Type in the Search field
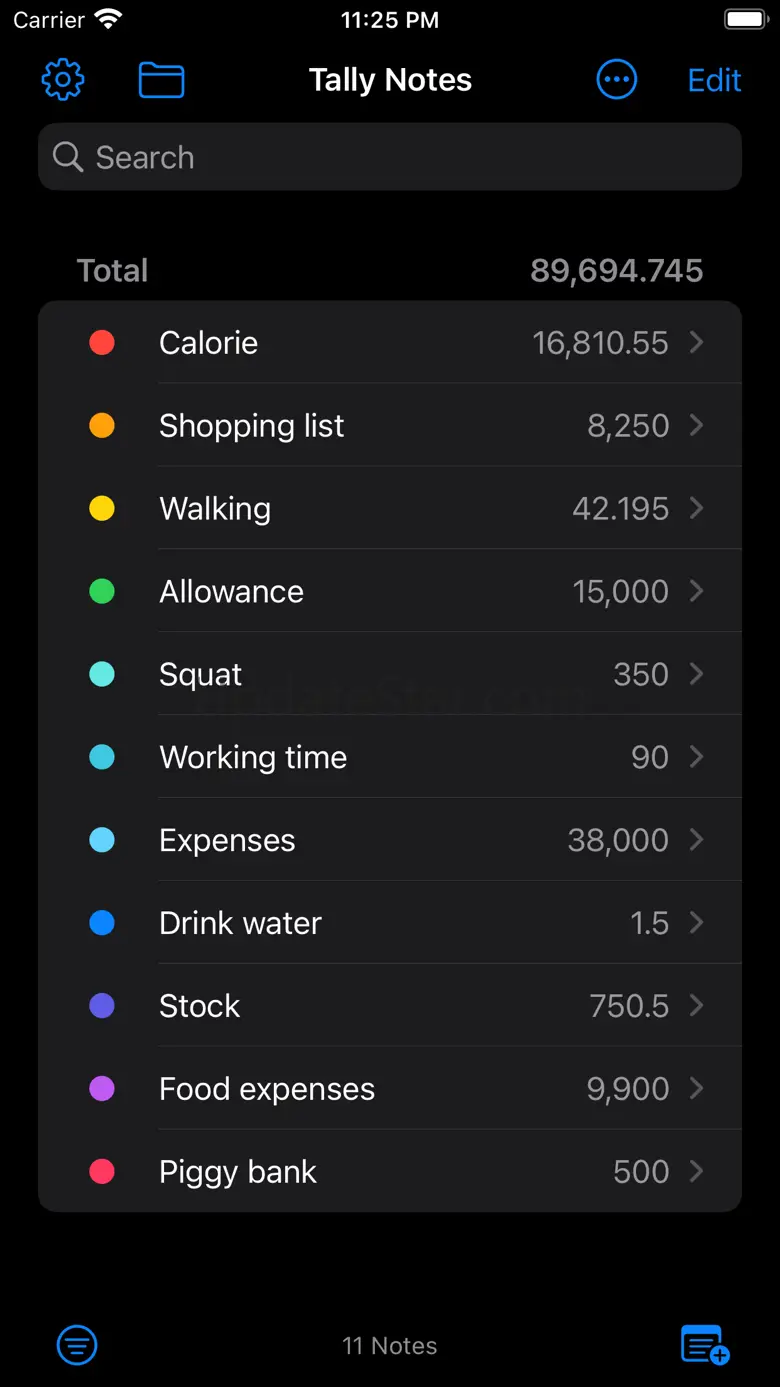Viewport: 780px width, 1387px height. (x=400, y=157)
